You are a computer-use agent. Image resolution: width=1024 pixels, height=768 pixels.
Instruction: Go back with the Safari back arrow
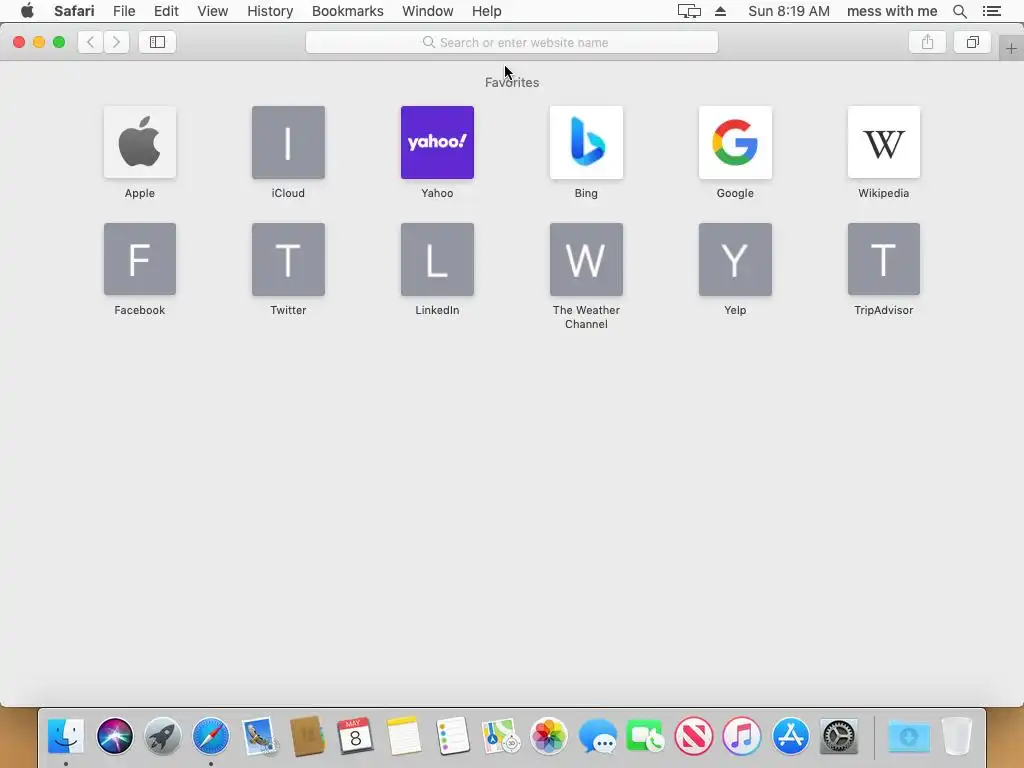click(x=91, y=42)
